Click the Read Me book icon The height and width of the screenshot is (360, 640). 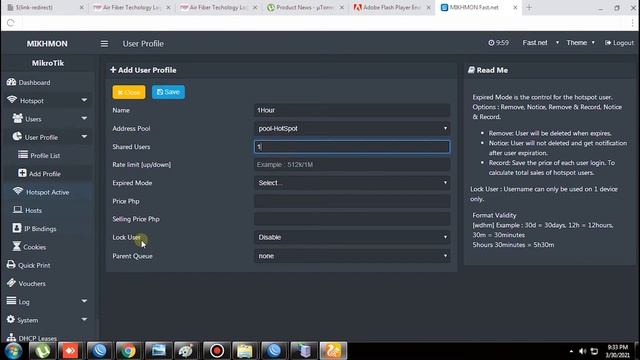(471, 70)
